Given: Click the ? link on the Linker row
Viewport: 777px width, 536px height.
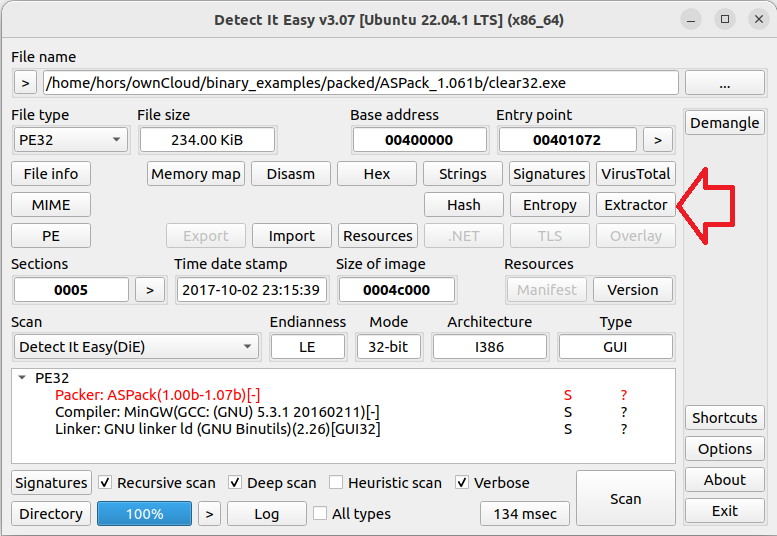Looking at the screenshot, I should tap(624, 429).
